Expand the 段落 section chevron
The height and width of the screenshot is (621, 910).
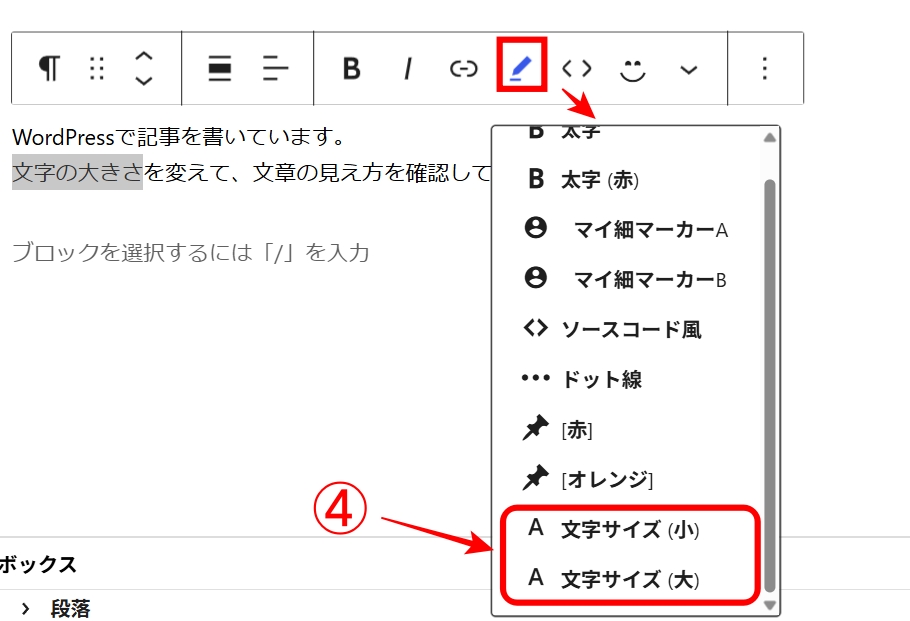(25, 609)
